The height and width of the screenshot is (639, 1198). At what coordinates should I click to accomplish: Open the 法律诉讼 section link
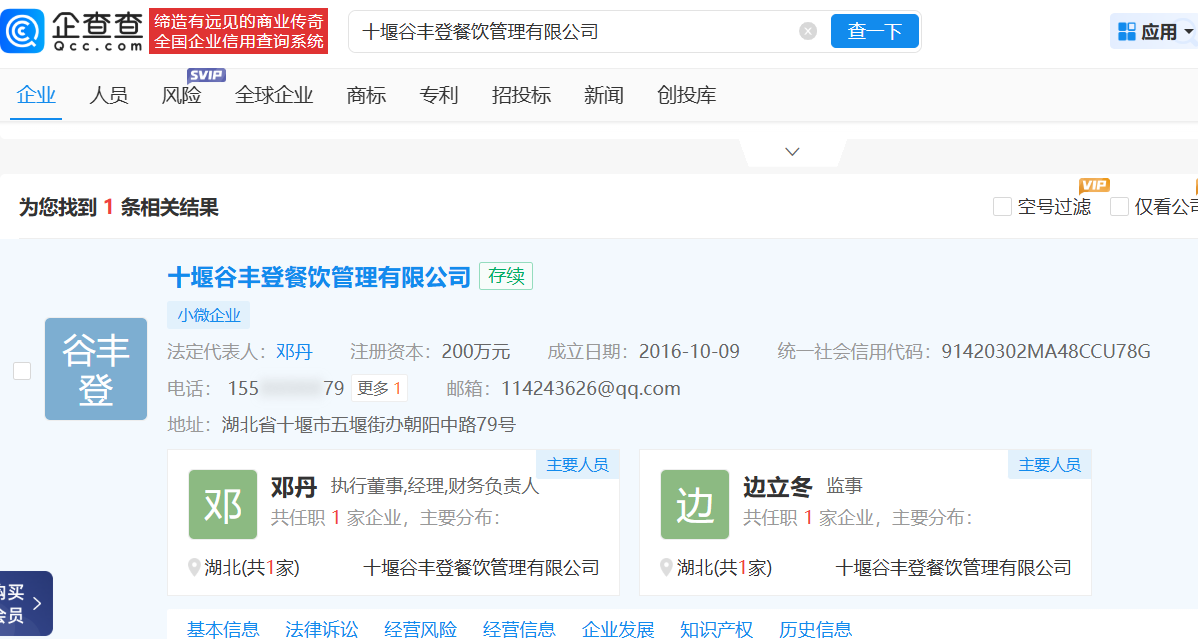click(321, 629)
